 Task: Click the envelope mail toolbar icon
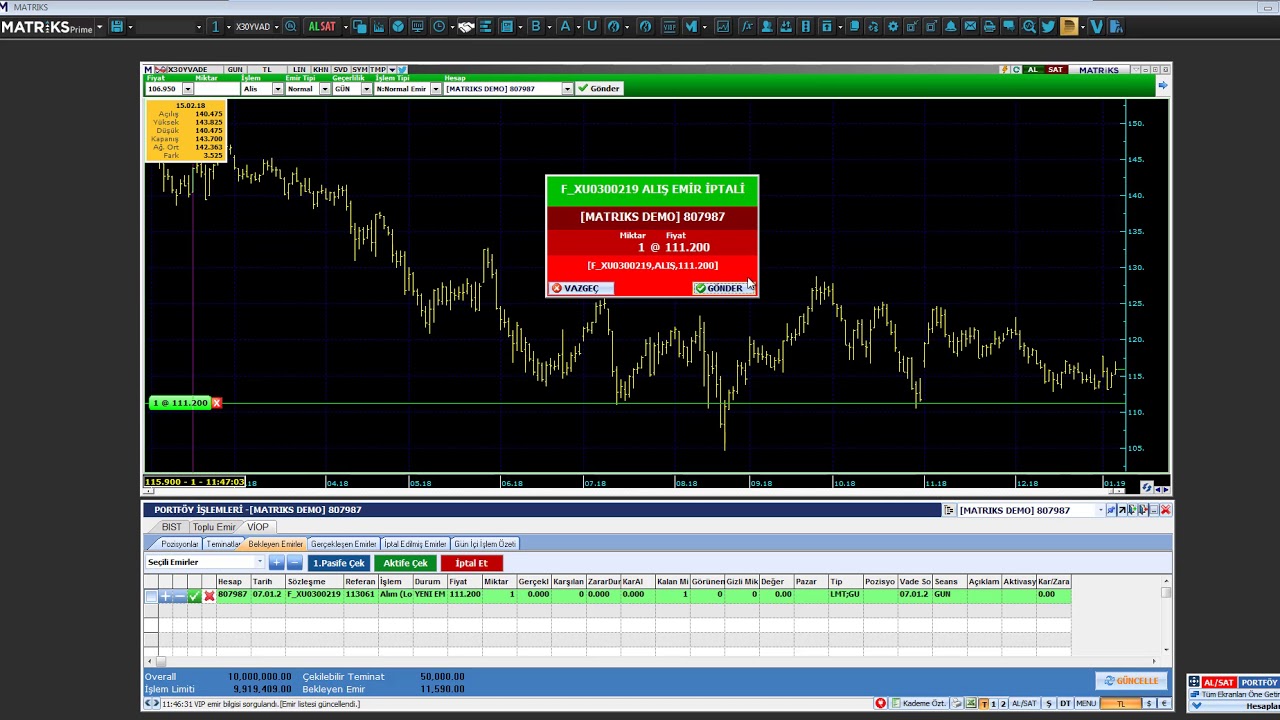tap(970, 27)
